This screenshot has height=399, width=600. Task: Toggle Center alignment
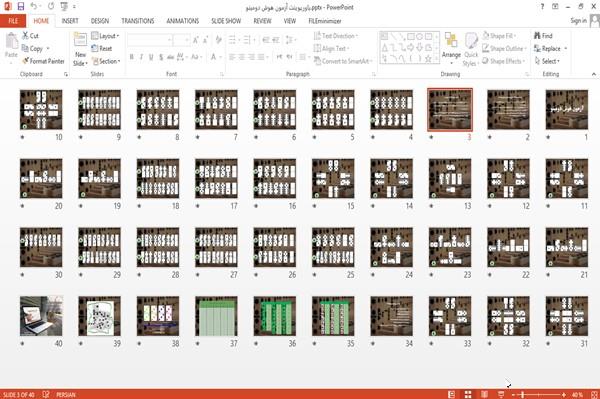[241, 57]
